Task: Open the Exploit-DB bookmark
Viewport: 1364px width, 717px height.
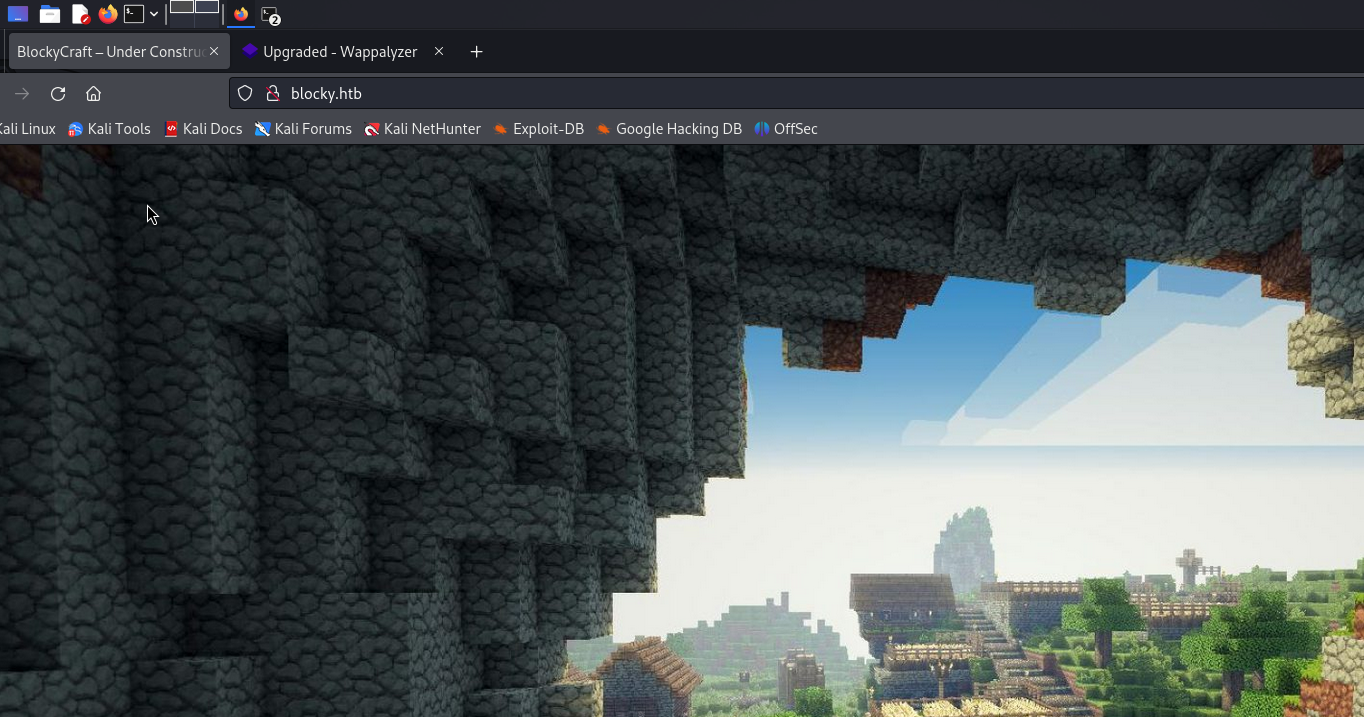Action: coord(539,129)
